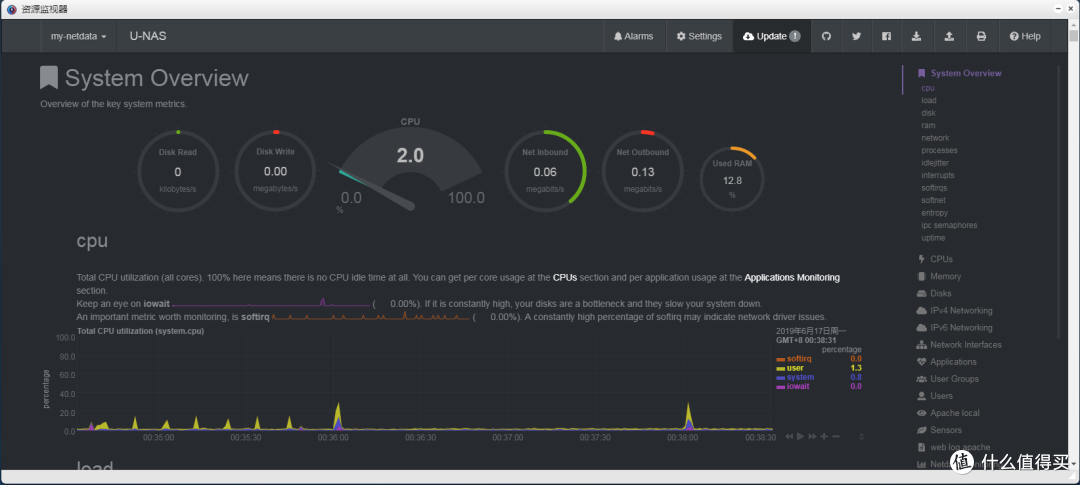Click the Used RAM gauge
Screen dimensions: 1080x485
[732, 179]
